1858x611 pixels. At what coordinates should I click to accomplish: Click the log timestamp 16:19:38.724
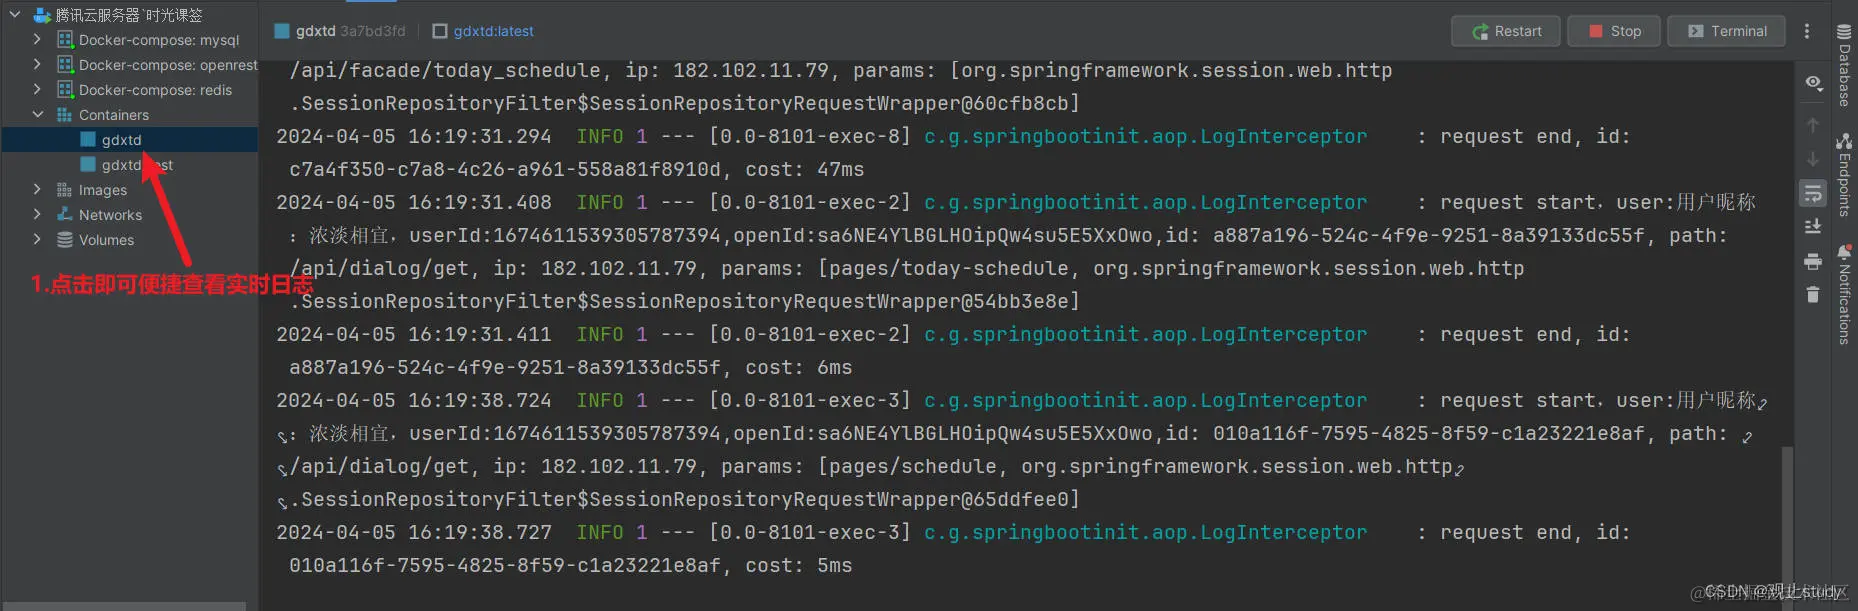480,400
